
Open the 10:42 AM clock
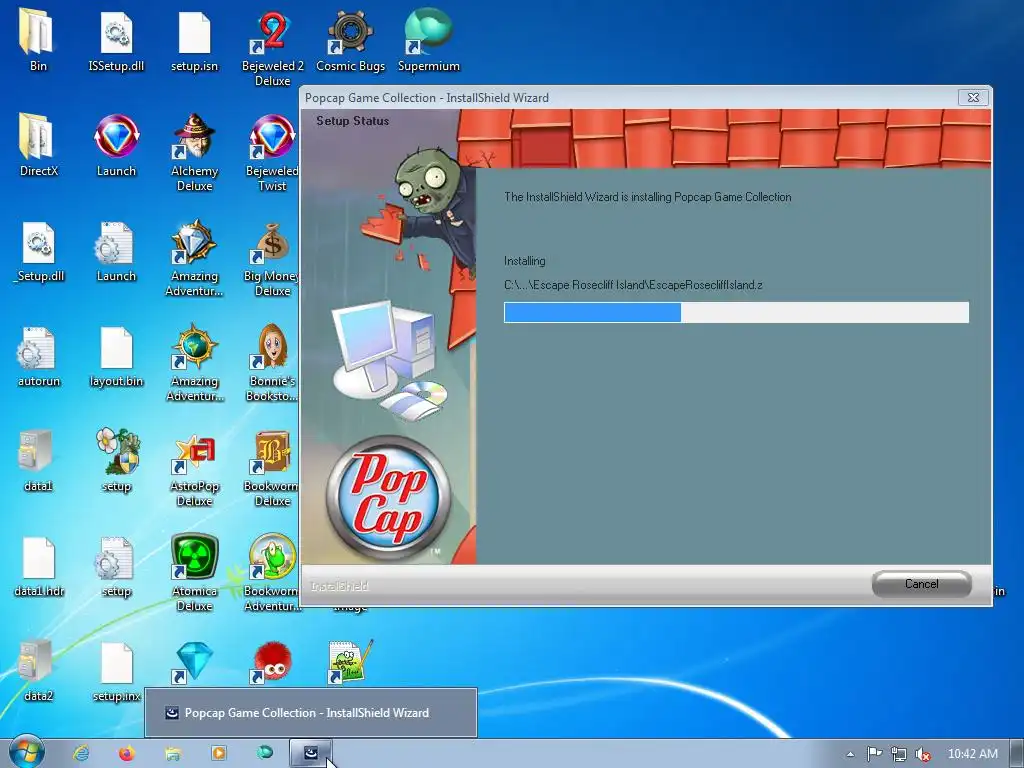click(x=972, y=754)
